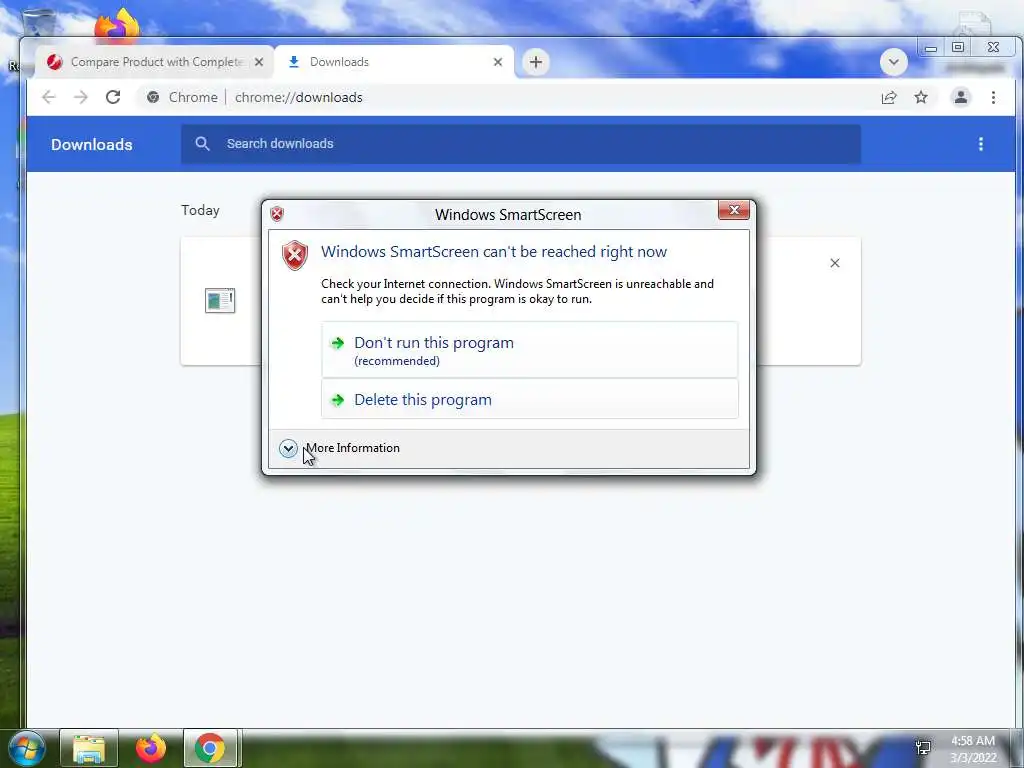The width and height of the screenshot is (1024, 768).
Task: Click the Search downloads field
Action: point(520,144)
